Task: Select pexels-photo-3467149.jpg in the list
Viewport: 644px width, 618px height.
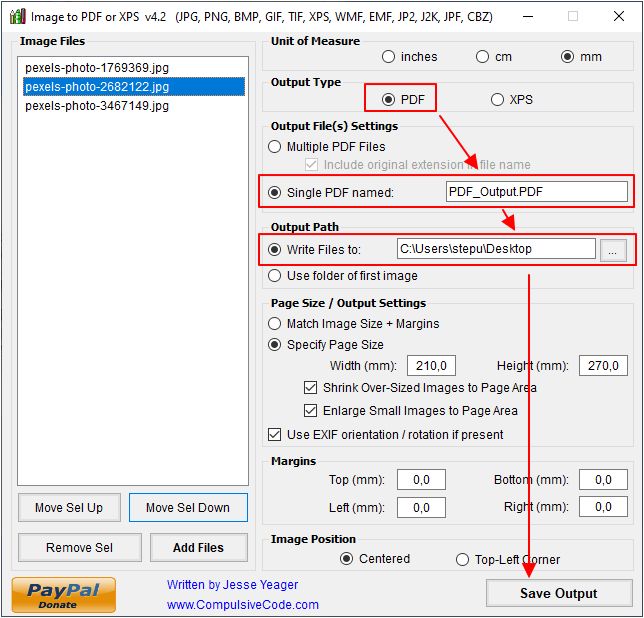Action: click(x=133, y=106)
